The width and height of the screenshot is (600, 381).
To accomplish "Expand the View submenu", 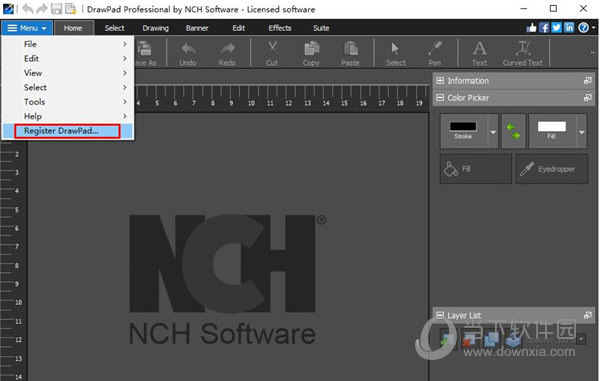I will (68, 73).
